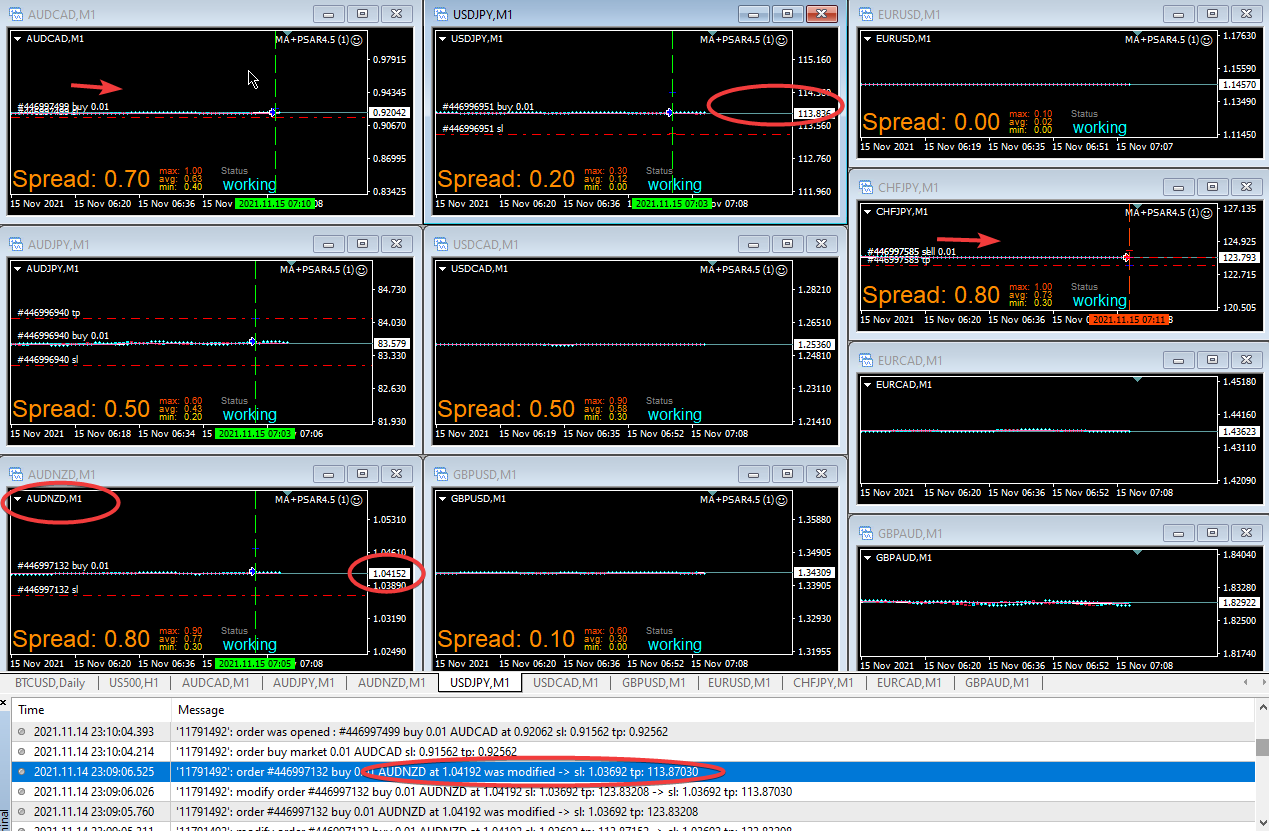This screenshot has width=1269, height=831.
Task: Click the expert advisor smiley on AUDCAD chart
Action: pos(357,39)
